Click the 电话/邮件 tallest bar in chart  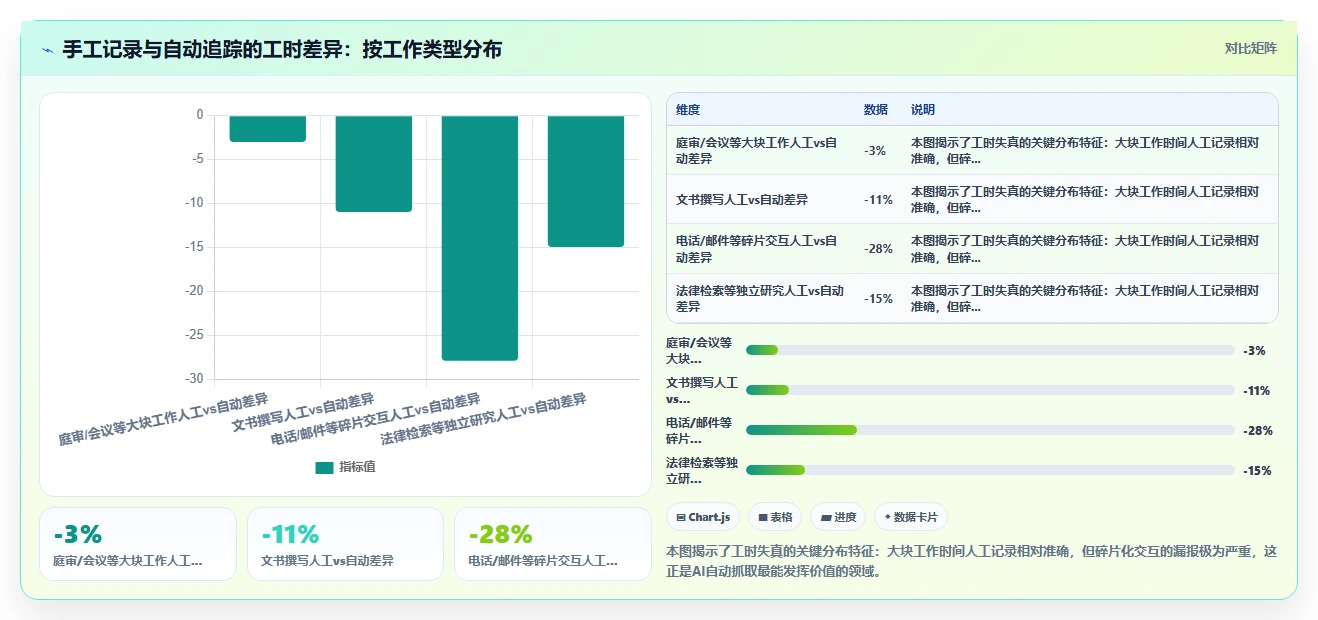point(479,238)
